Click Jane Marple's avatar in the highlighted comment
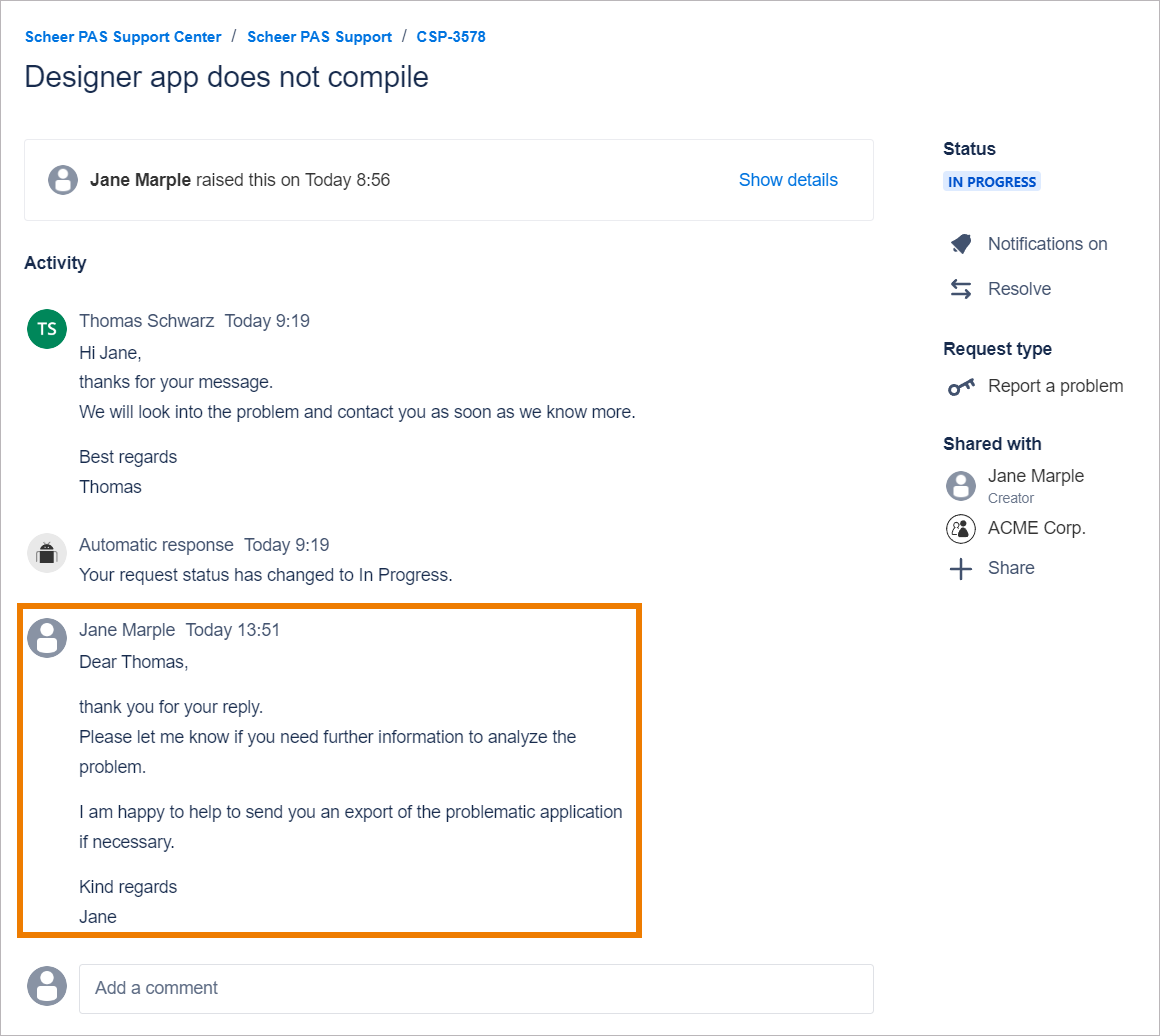The image size is (1160, 1036). [46, 638]
